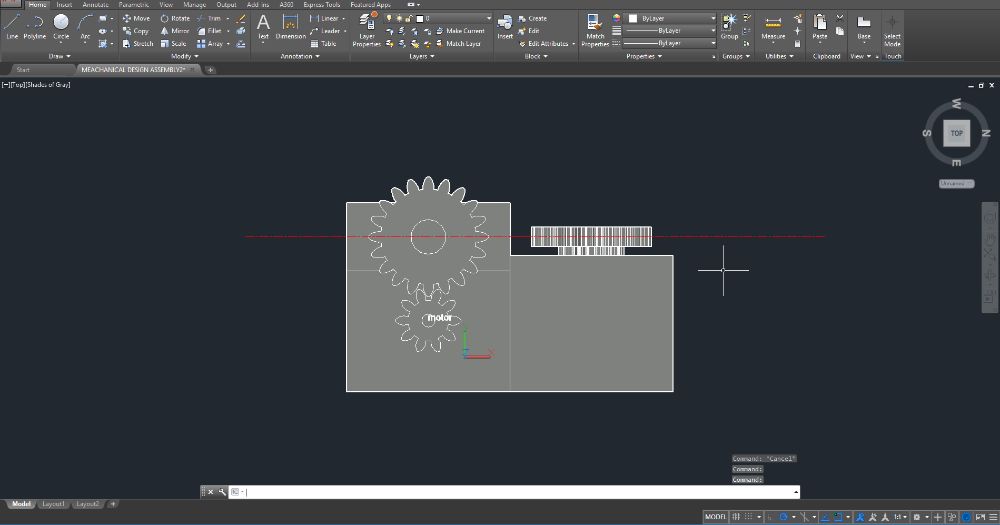The height and width of the screenshot is (525, 1000).
Task: Select the Circle drawing tool
Action: [61, 27]
